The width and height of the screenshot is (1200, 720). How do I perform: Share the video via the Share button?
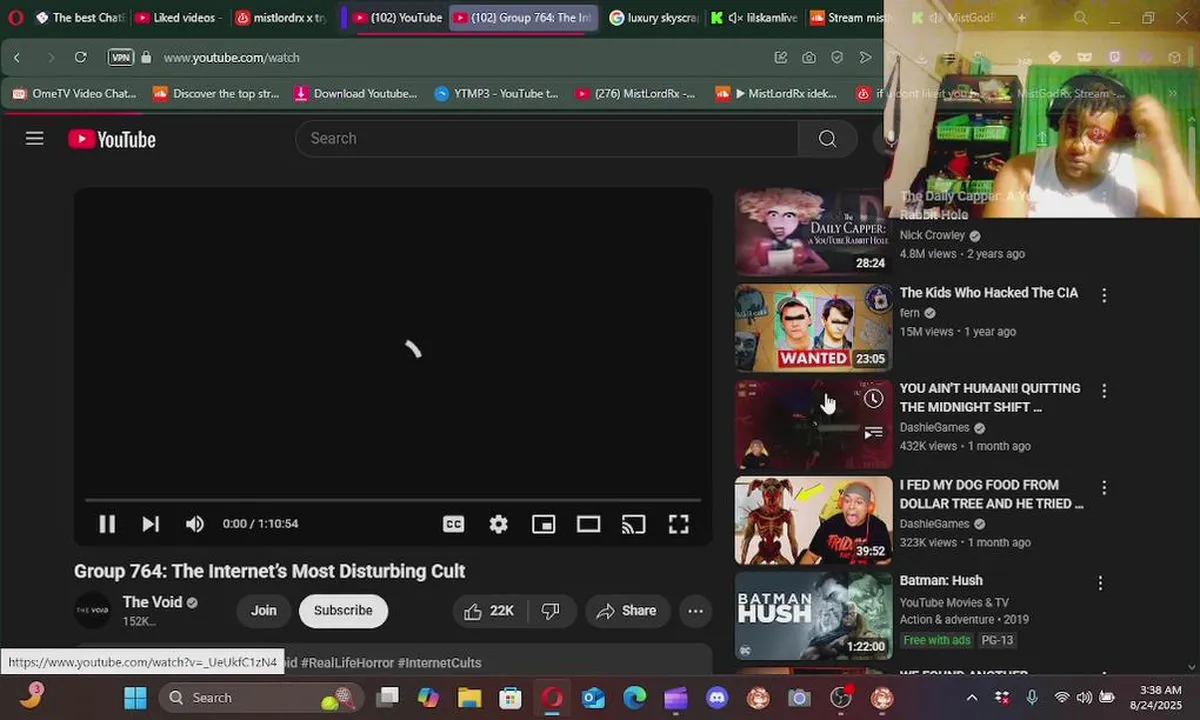point(626,611)
